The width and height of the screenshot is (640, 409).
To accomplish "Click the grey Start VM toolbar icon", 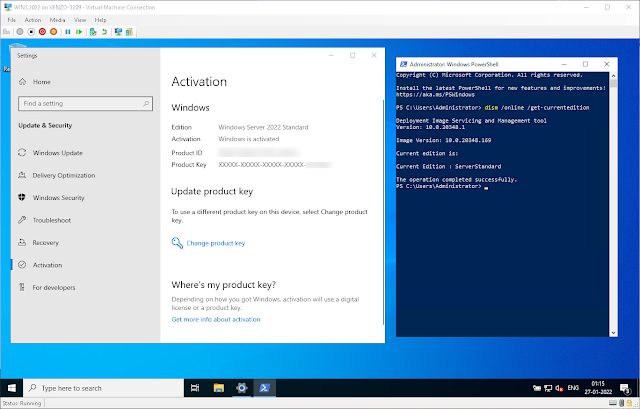I will tap(20, 31).
